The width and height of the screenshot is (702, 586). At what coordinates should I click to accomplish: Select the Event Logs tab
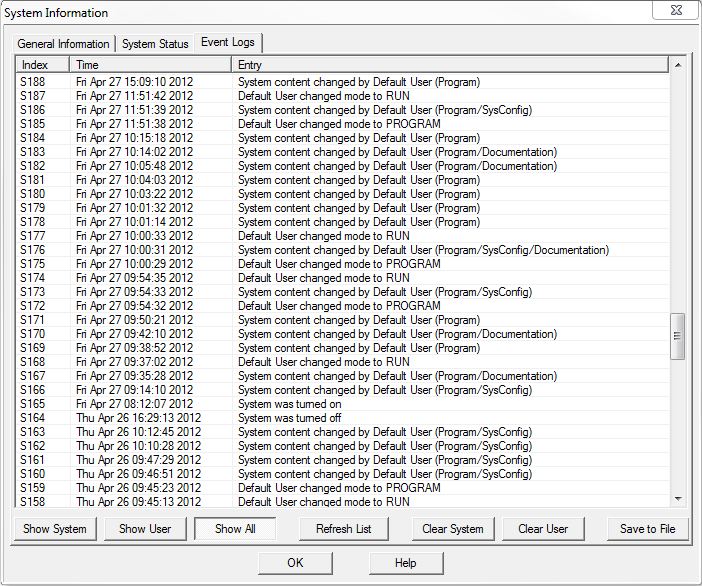[228, 43]
